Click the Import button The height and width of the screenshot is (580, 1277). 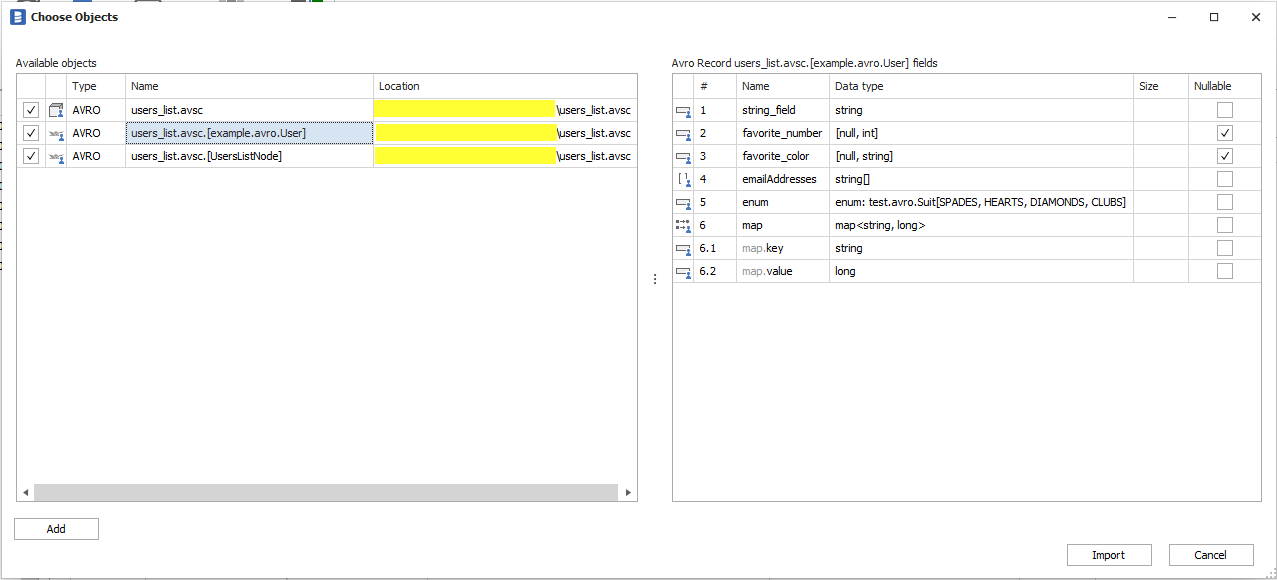click(x=1108, y=555)
